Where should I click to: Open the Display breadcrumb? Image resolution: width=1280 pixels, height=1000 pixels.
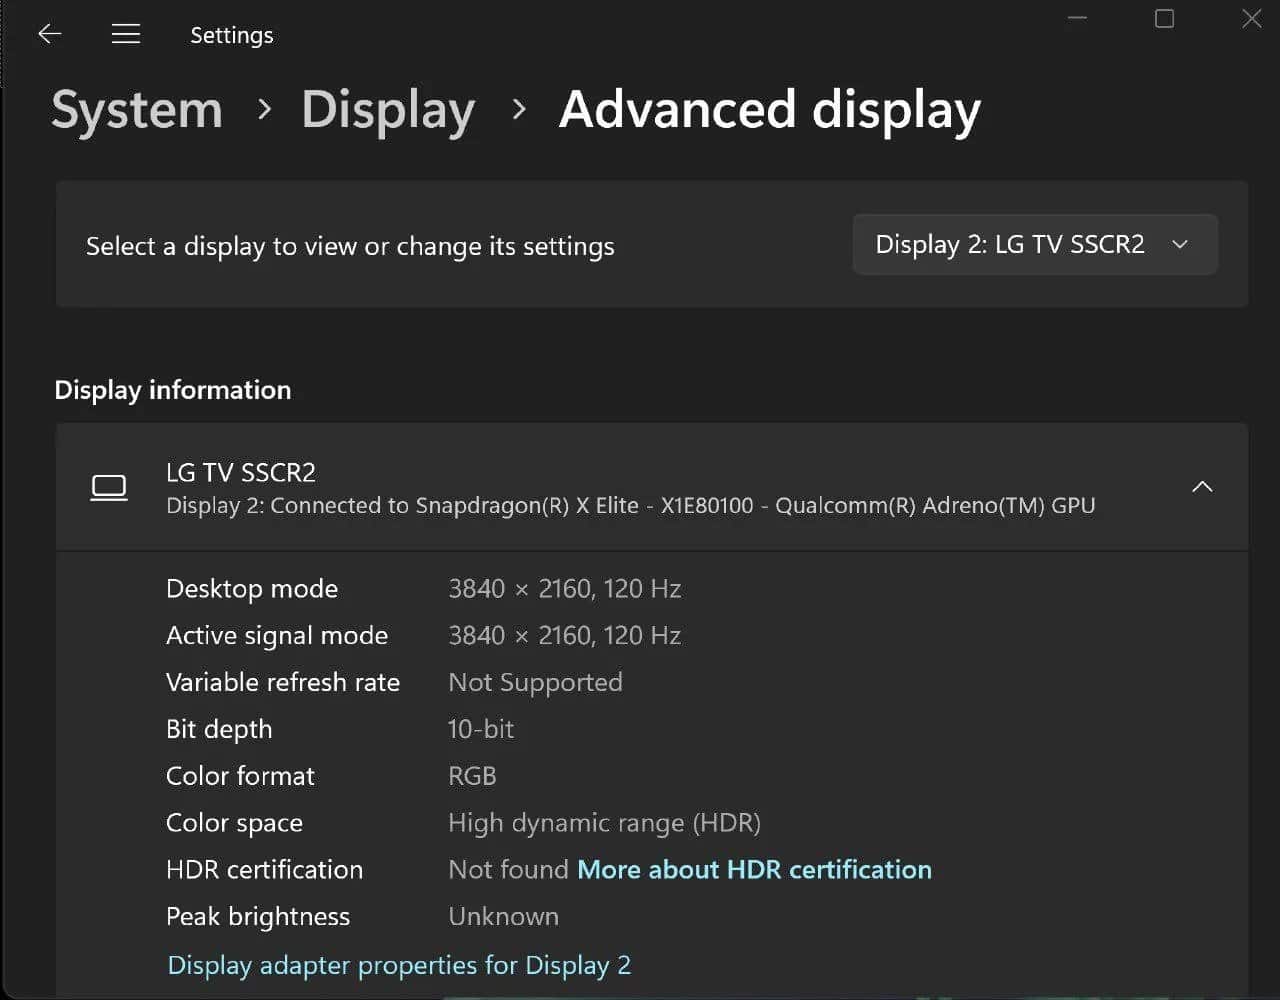tap(388, 109)
